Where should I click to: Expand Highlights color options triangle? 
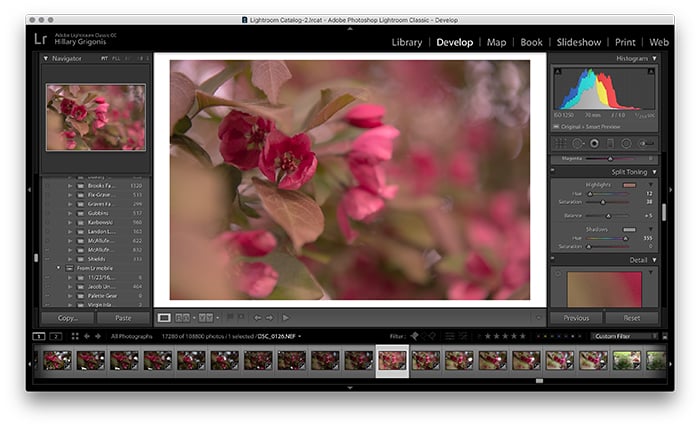point(650,185)
